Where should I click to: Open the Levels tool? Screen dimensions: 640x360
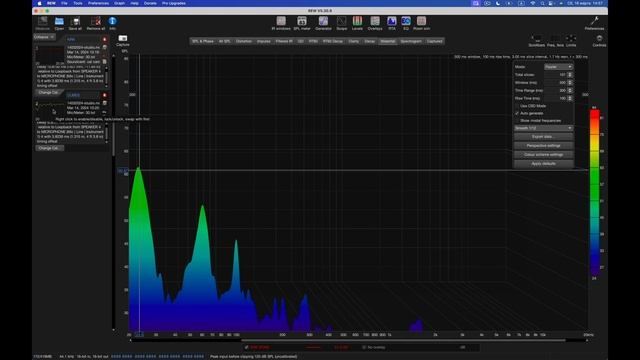coord(357,23)
